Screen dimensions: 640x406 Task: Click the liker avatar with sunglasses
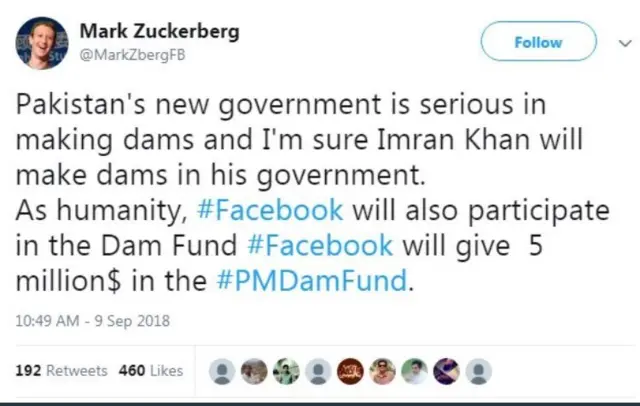tap(384, 371)
